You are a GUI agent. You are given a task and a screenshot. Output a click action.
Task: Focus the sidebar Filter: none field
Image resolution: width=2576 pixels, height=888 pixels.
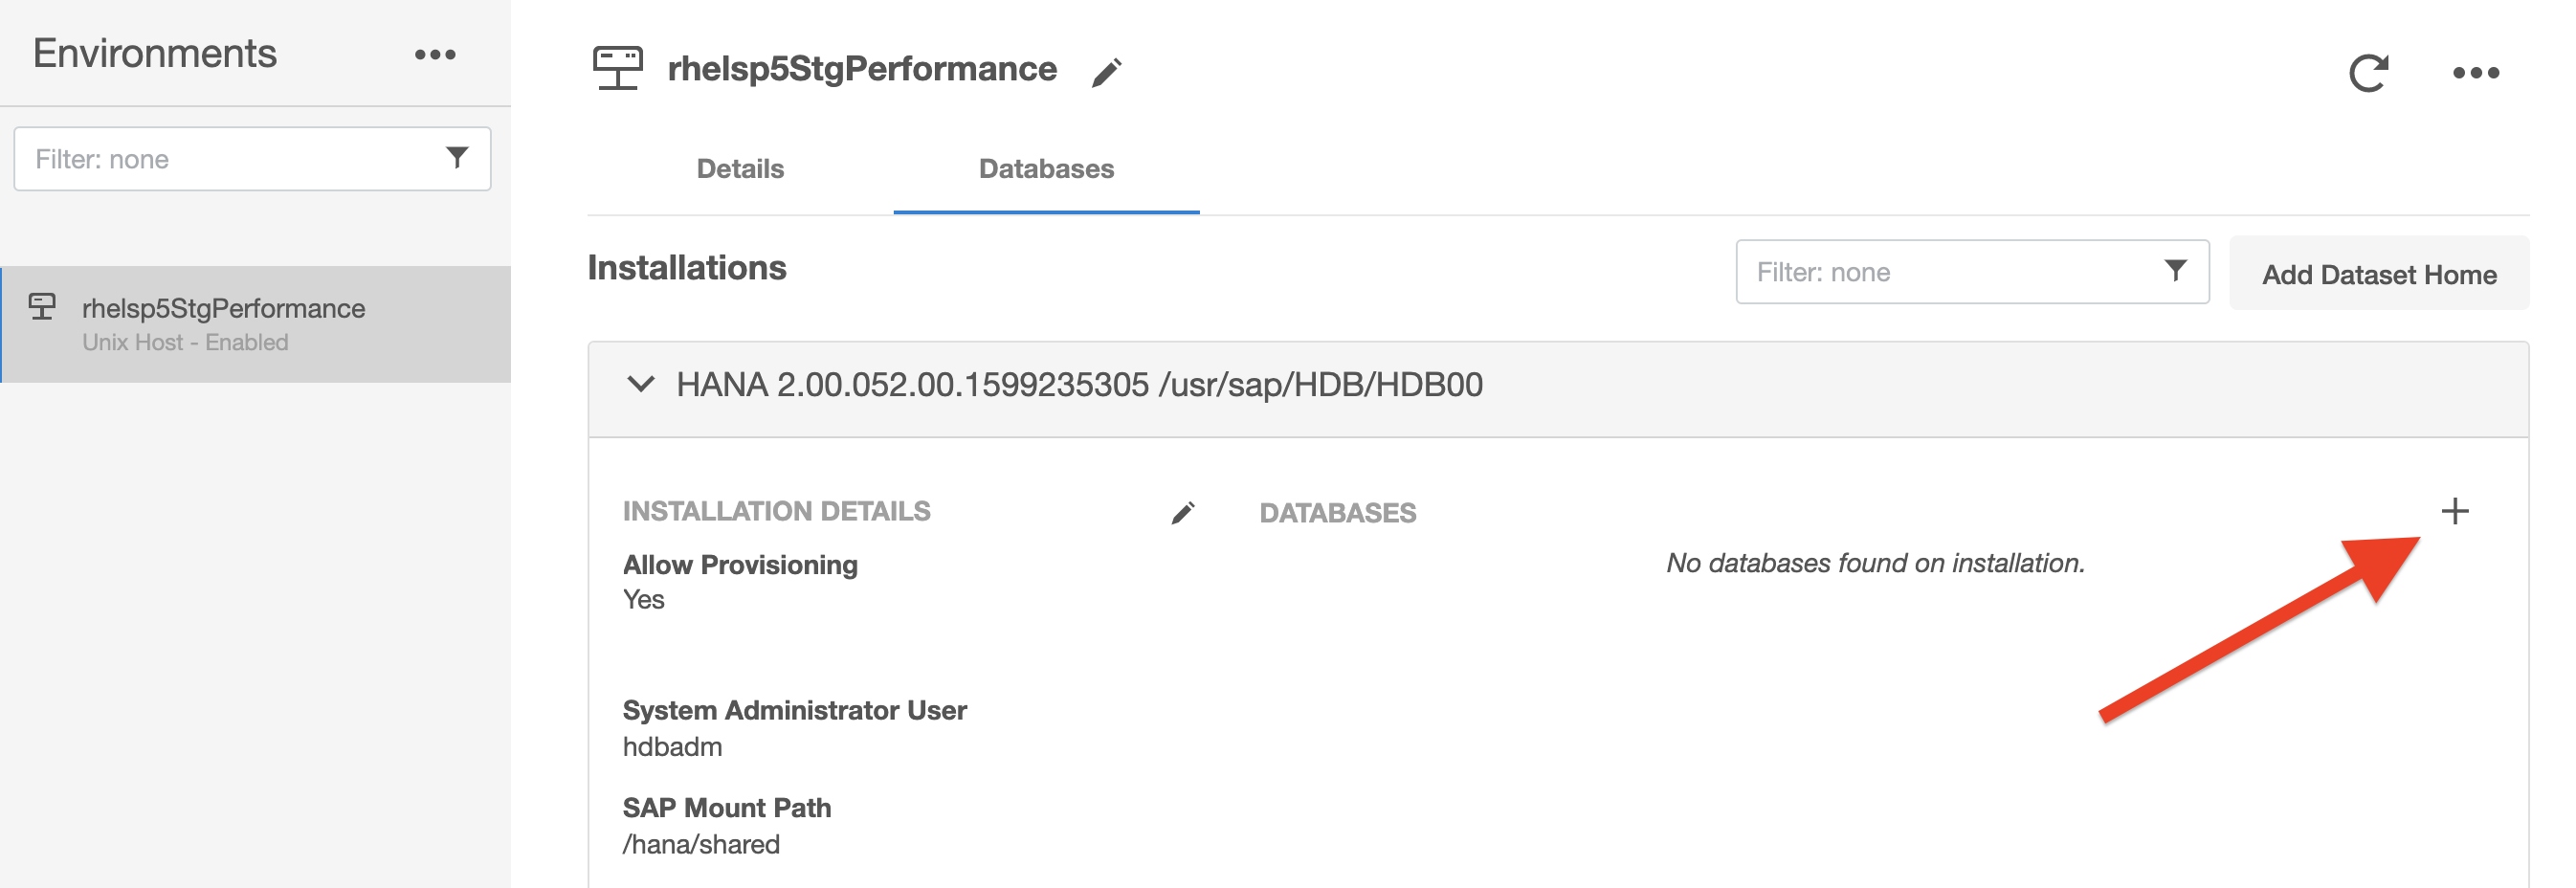pos(230,159)
